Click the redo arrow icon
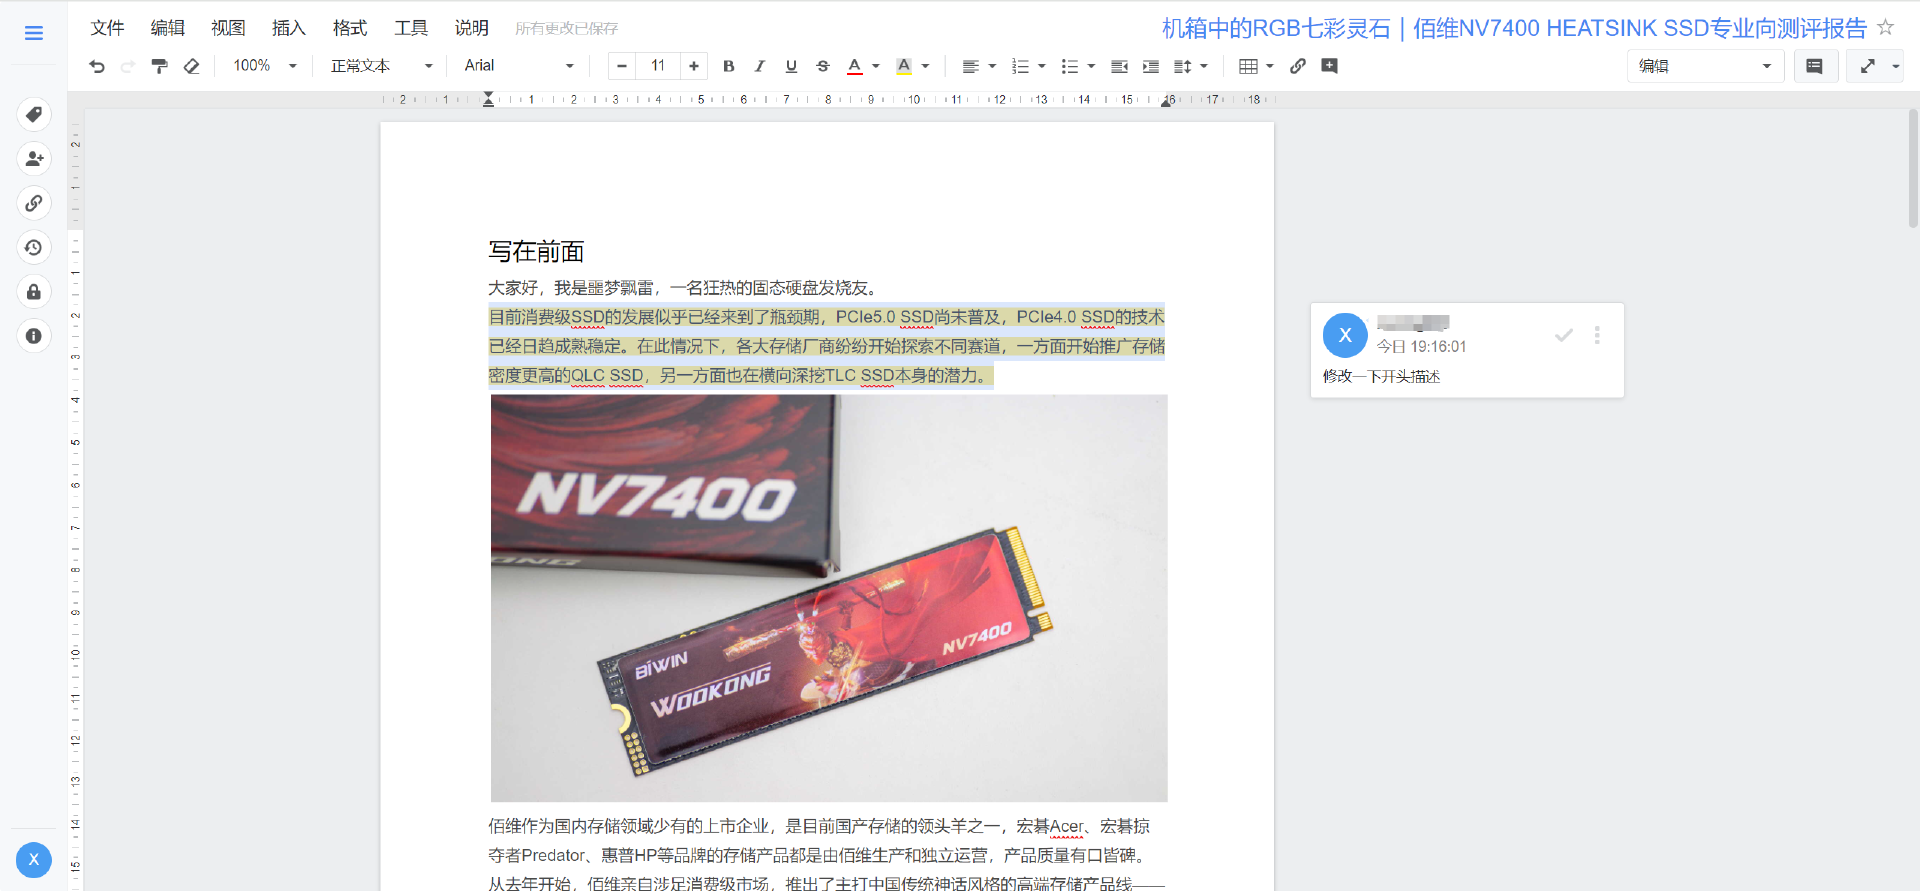The height and width of the screenshot is (891, 1920). (128, 66)
